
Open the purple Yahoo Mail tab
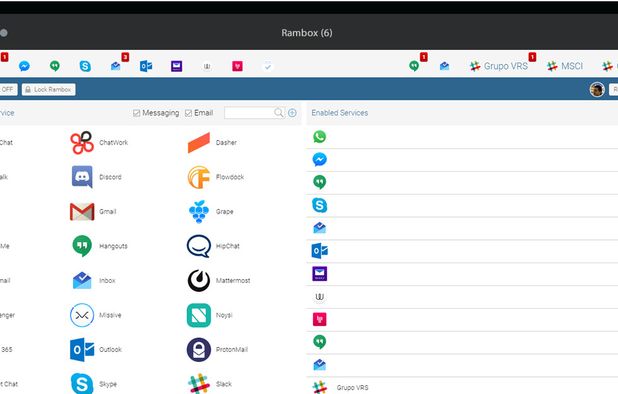click(x=177, y=66)
